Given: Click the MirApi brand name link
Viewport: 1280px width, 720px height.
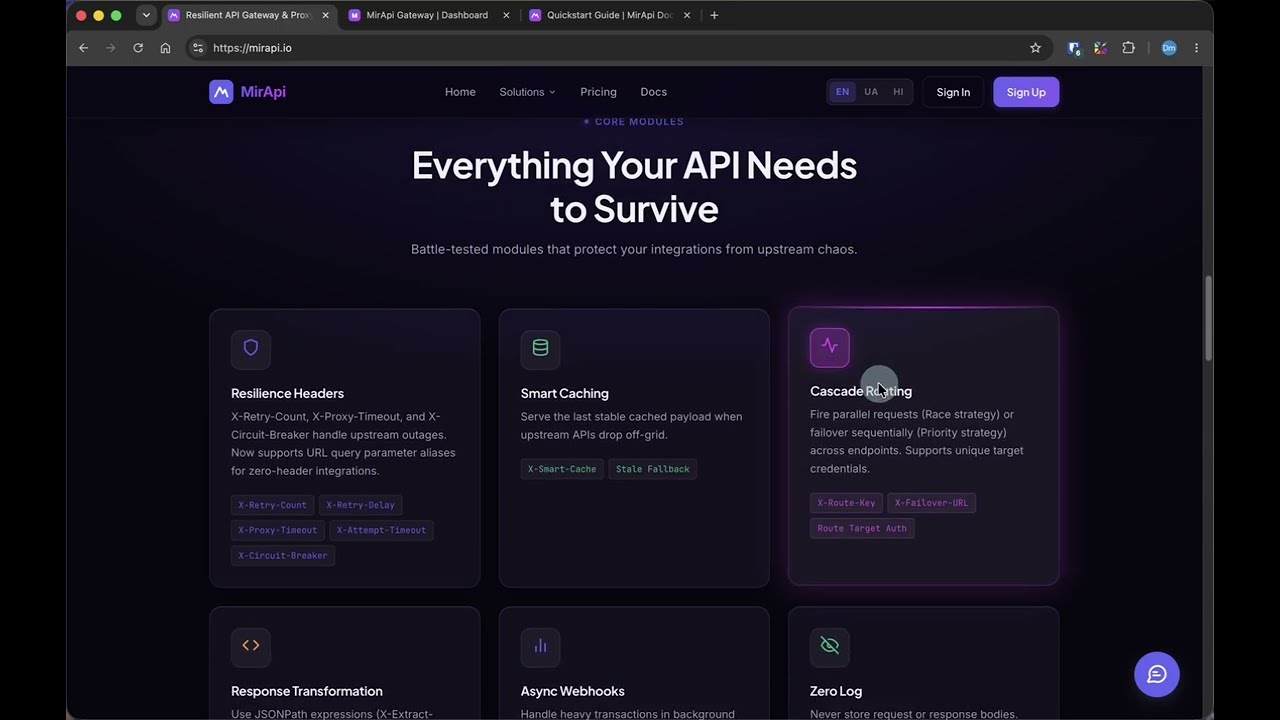Looking at the screenshot, I should coord(263,92).
